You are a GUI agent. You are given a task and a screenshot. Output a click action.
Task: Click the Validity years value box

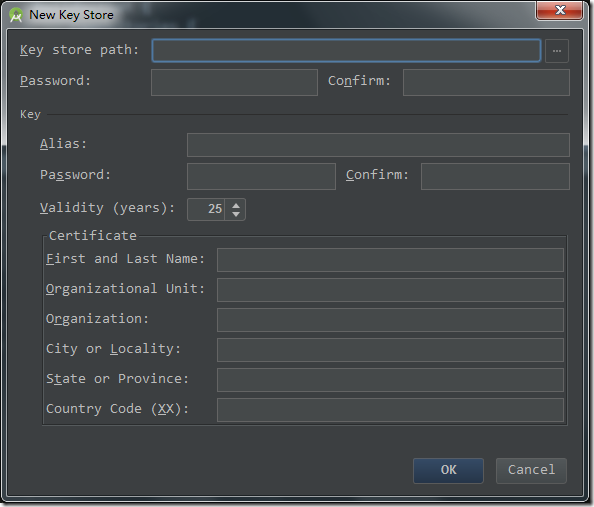(x=206, y=209)
